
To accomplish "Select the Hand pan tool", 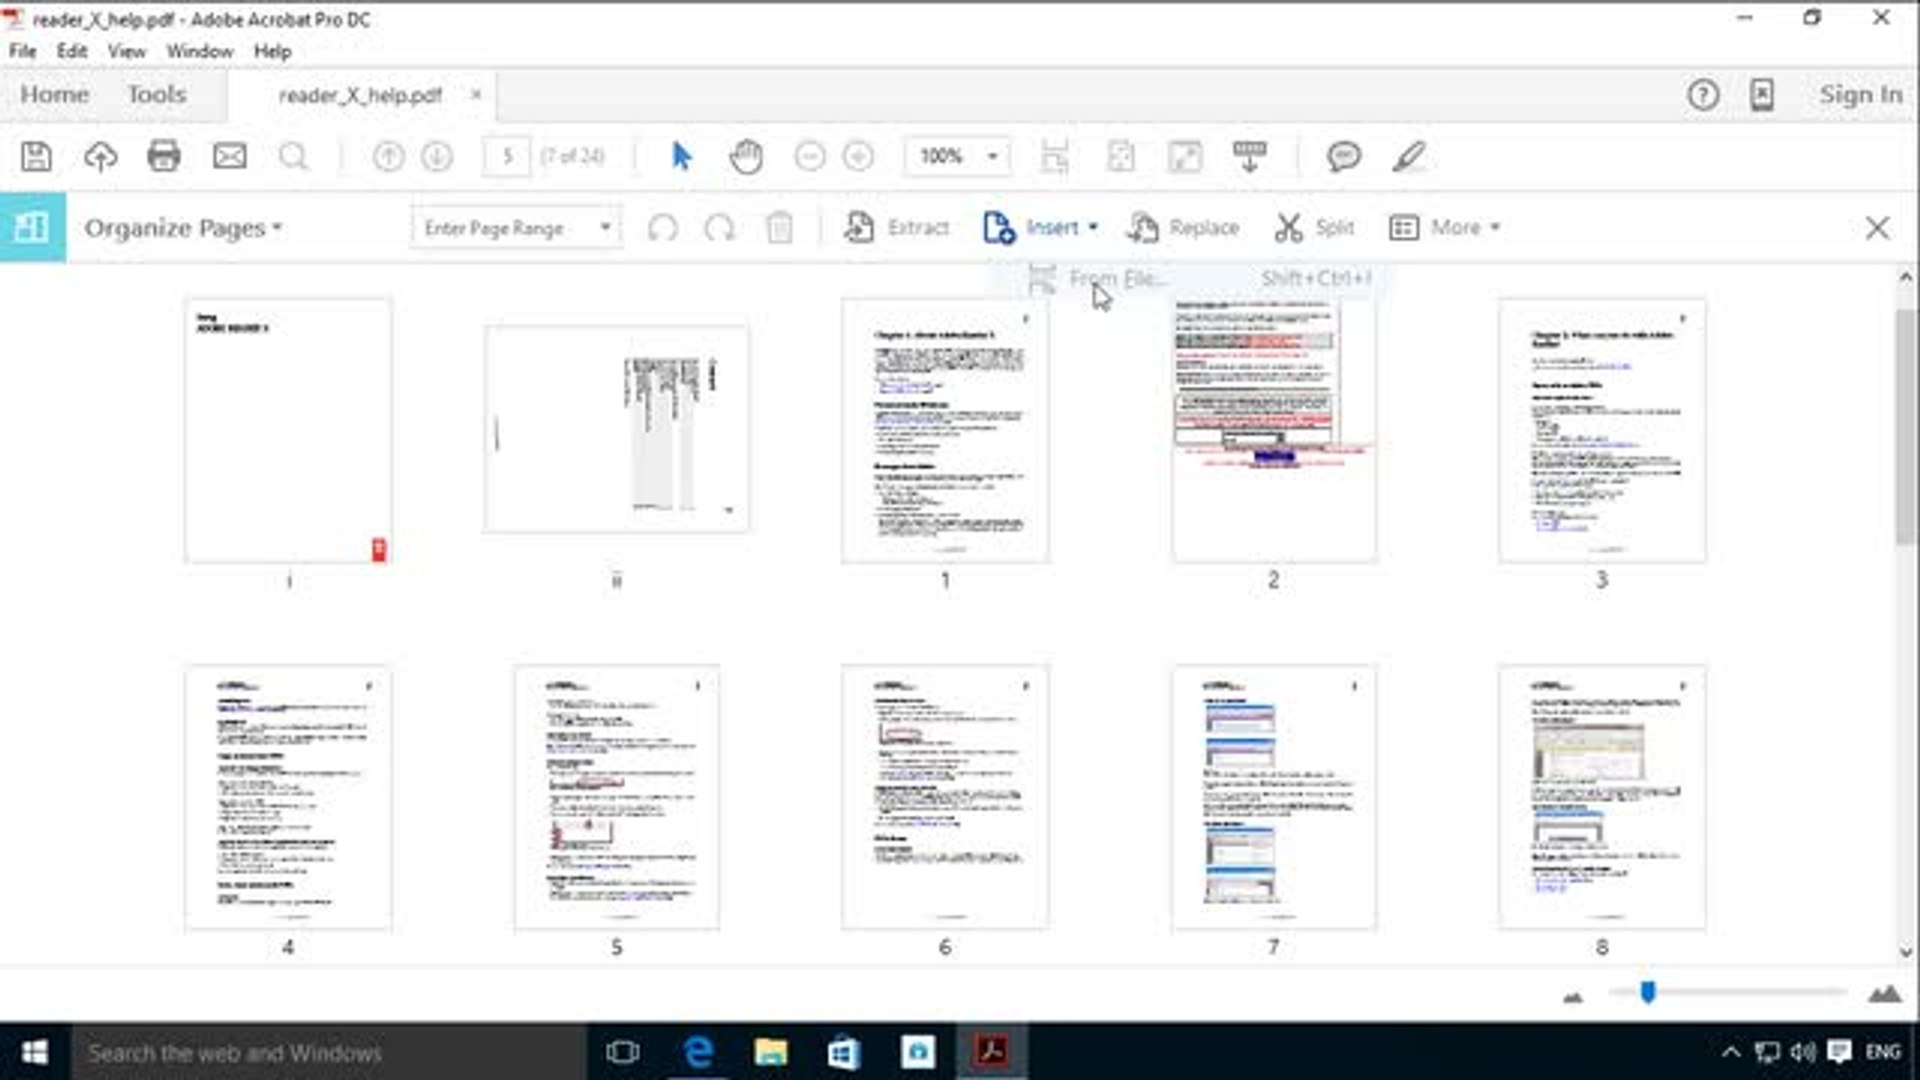I will coord(746,156).
